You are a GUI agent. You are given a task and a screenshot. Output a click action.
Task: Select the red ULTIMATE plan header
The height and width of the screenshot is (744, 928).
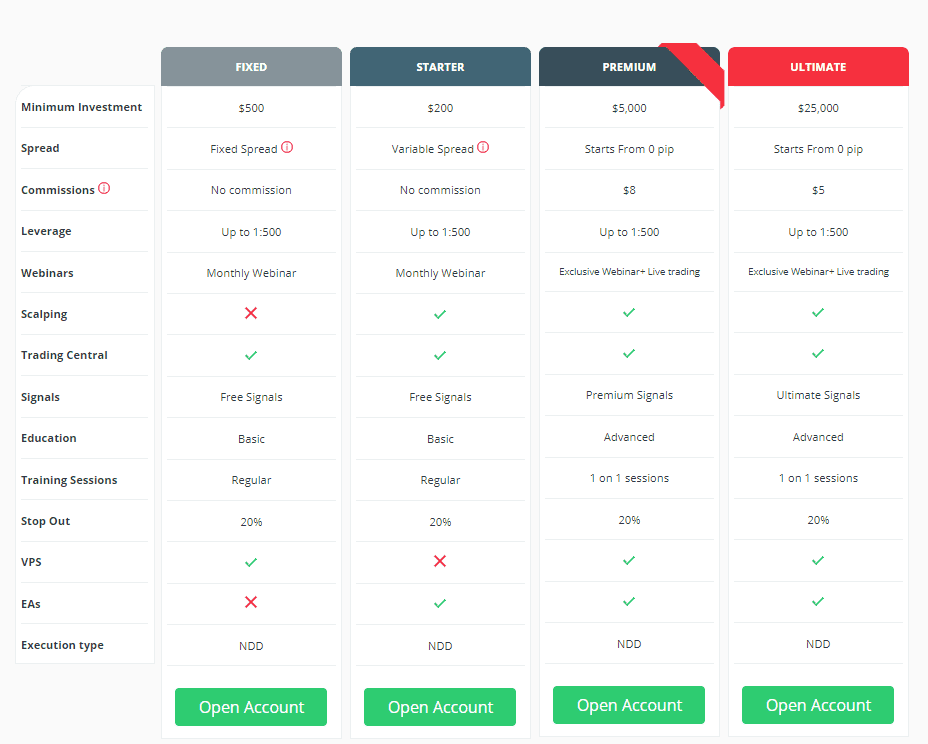[x=818, y=67]
